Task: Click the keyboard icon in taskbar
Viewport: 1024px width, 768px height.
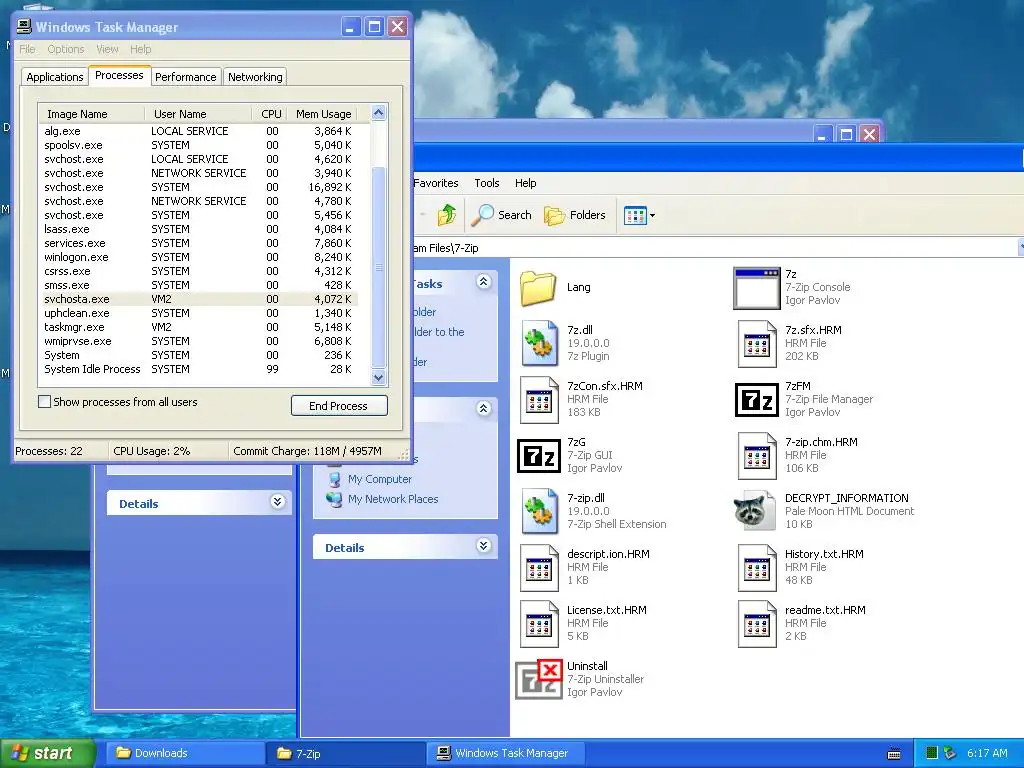Action: click(894, 754)
